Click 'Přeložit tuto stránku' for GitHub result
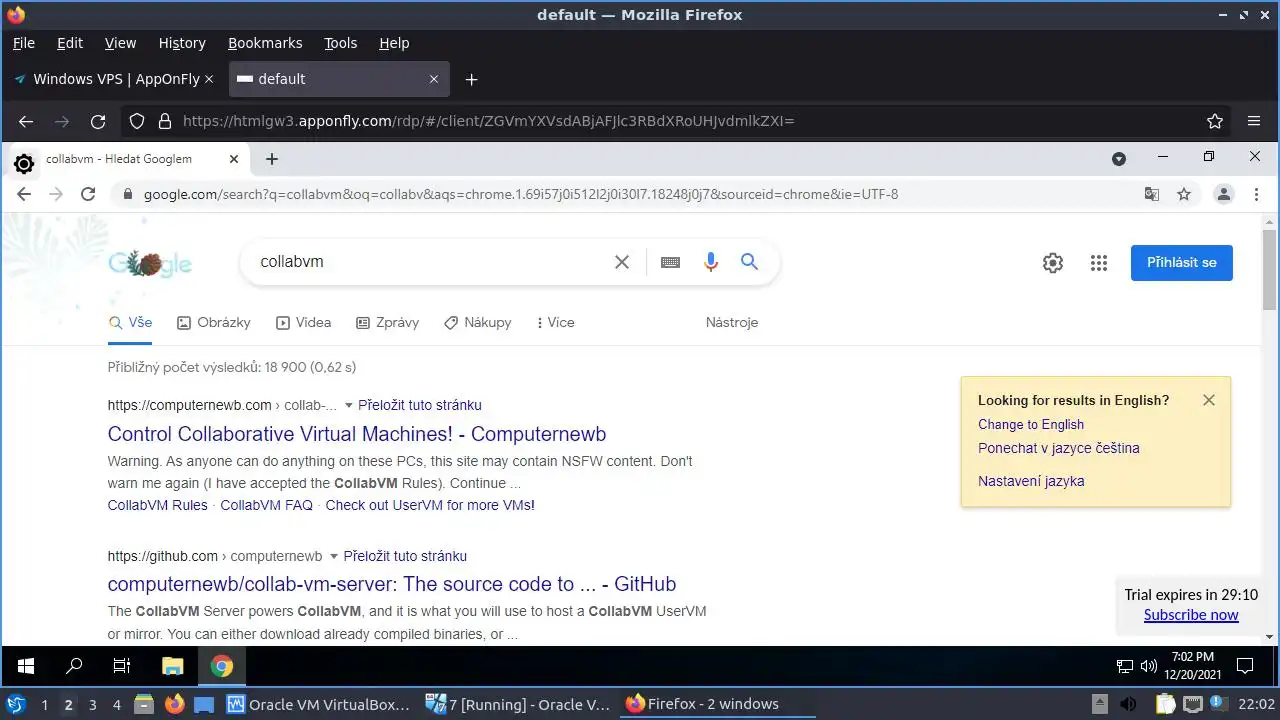The height and width of the screenshot is (720, 1280). pyautogui.click(x=405, y=556)
